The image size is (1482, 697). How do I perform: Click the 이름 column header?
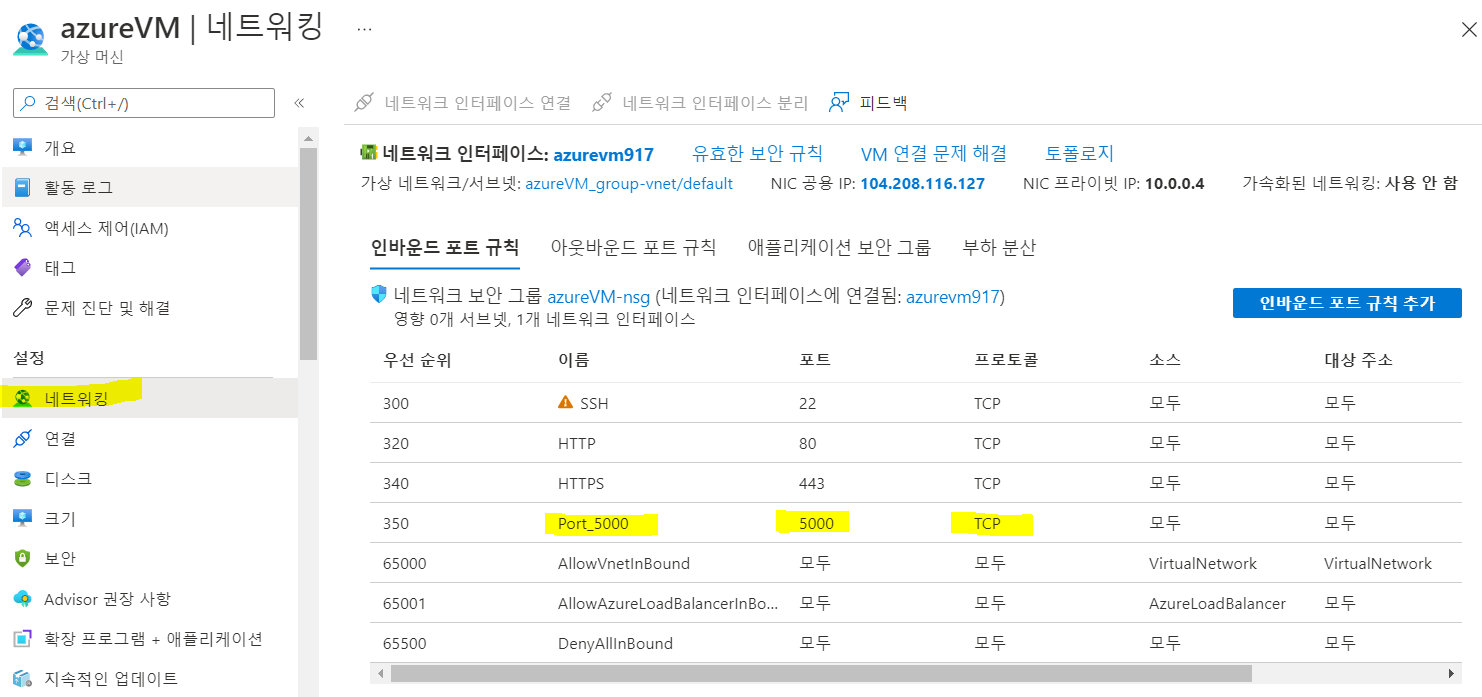coord(573,360)
